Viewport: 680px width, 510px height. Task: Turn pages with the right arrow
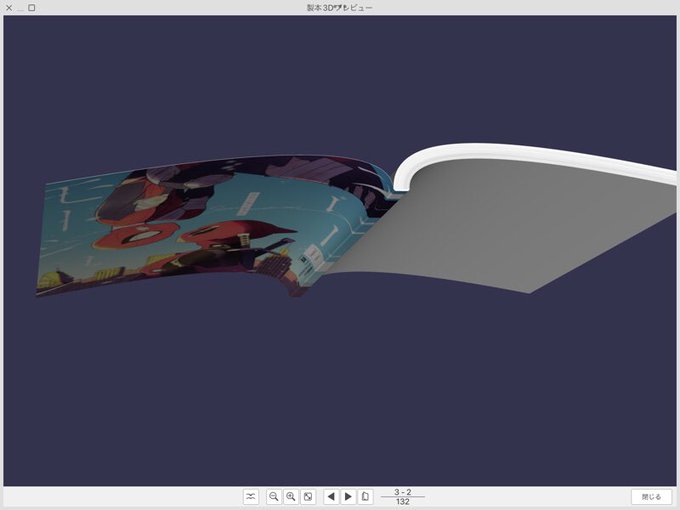(x=348, y=497)
